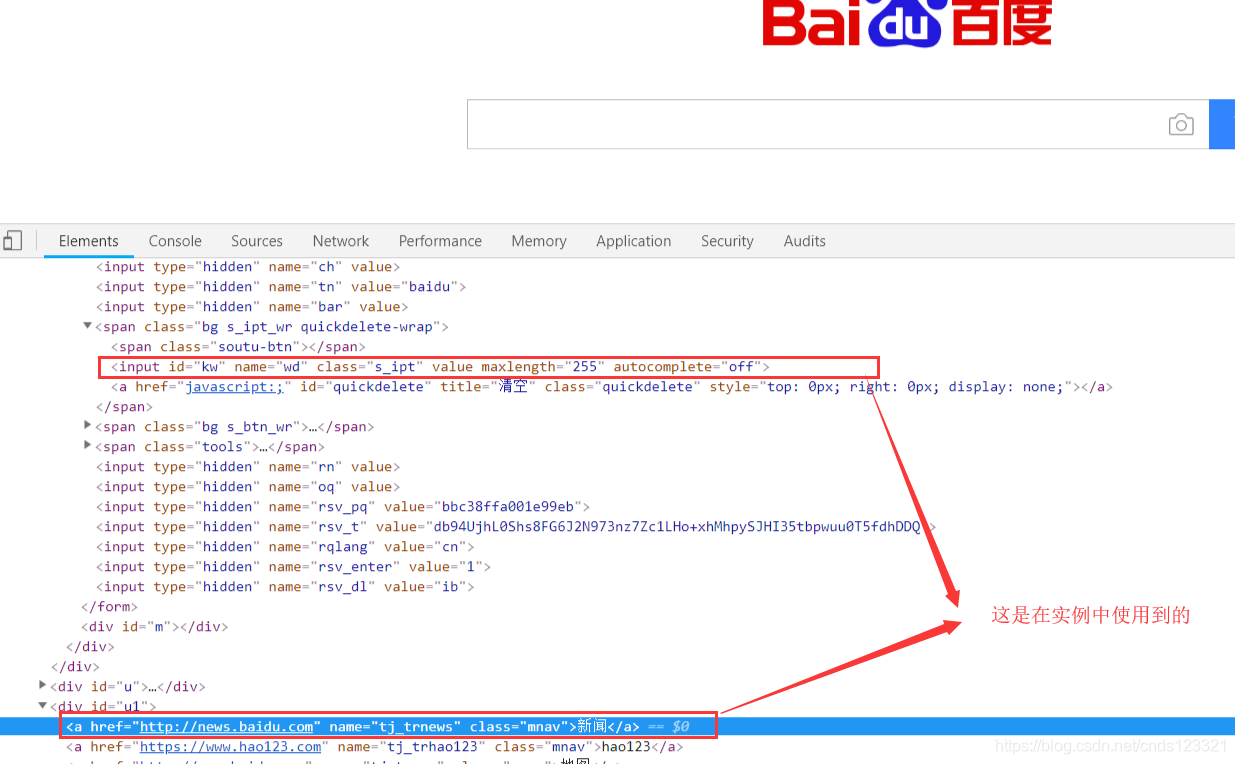The height and width of the screenshot is (764, 1235).
Task: Click the "bbc38ffa001e99eb" attribute value
Action: pyautogui.click(x=511, y=507)
